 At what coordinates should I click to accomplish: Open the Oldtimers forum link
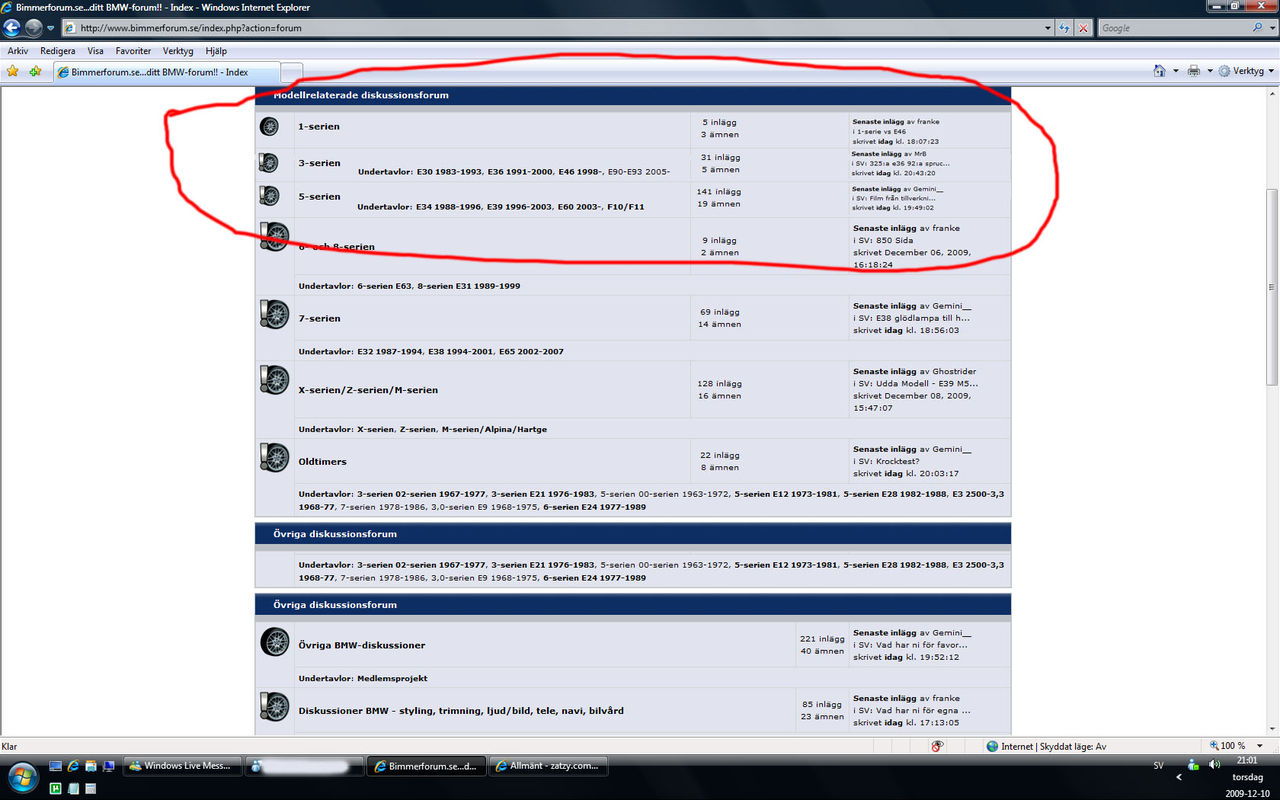(322, 462)
